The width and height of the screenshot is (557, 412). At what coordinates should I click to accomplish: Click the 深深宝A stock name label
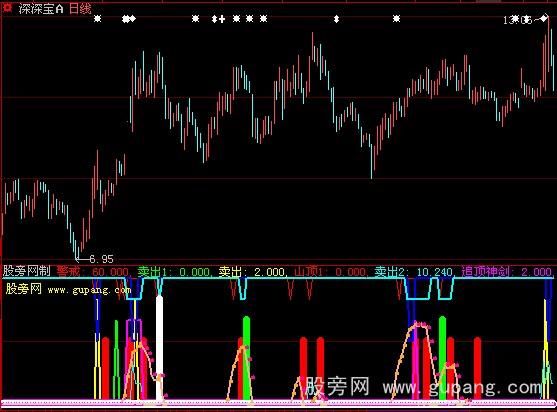coord(41,9)
